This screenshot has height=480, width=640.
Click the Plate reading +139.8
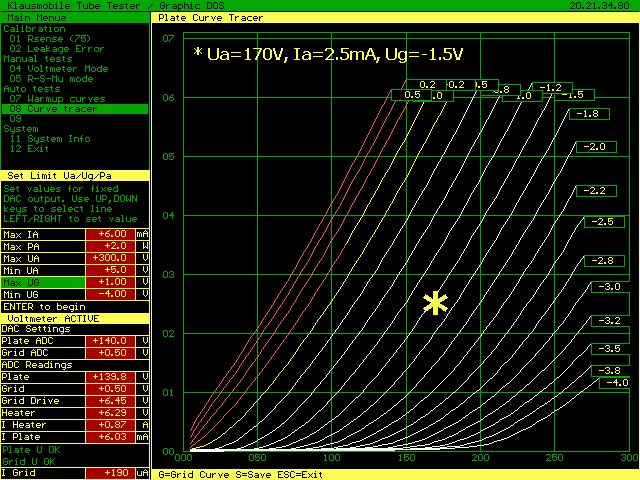110,377
